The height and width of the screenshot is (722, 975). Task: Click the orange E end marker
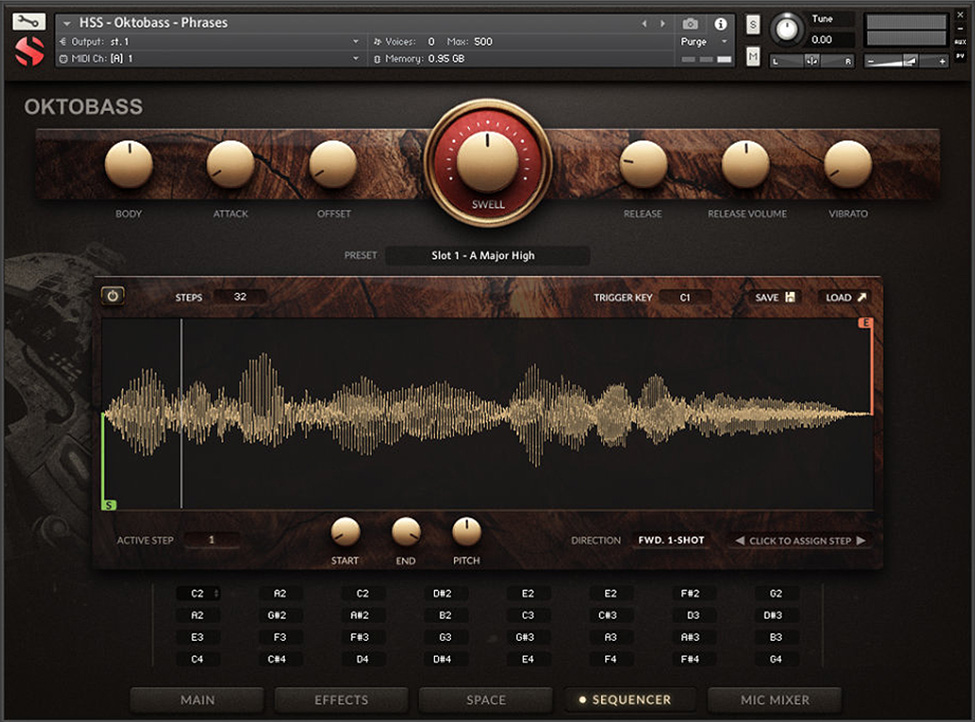coord(866,323)
